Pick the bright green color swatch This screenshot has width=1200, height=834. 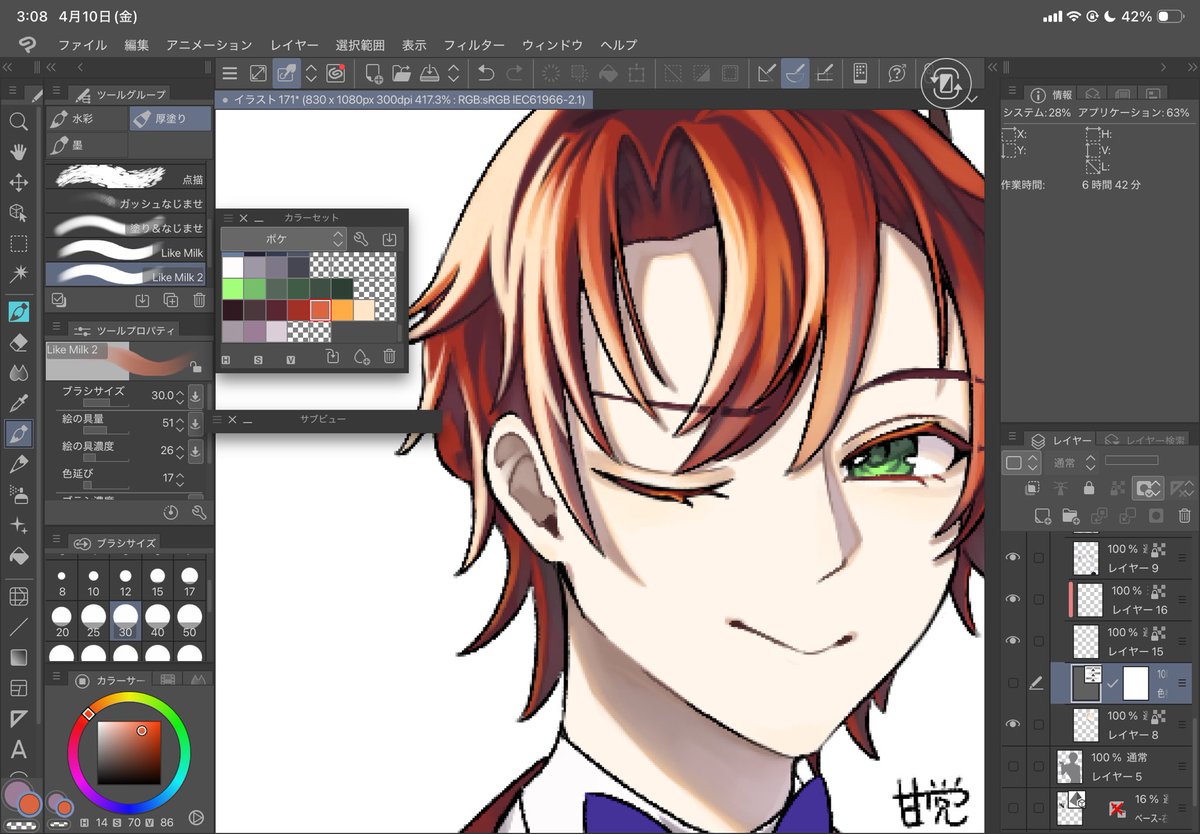tap(232, 288)
